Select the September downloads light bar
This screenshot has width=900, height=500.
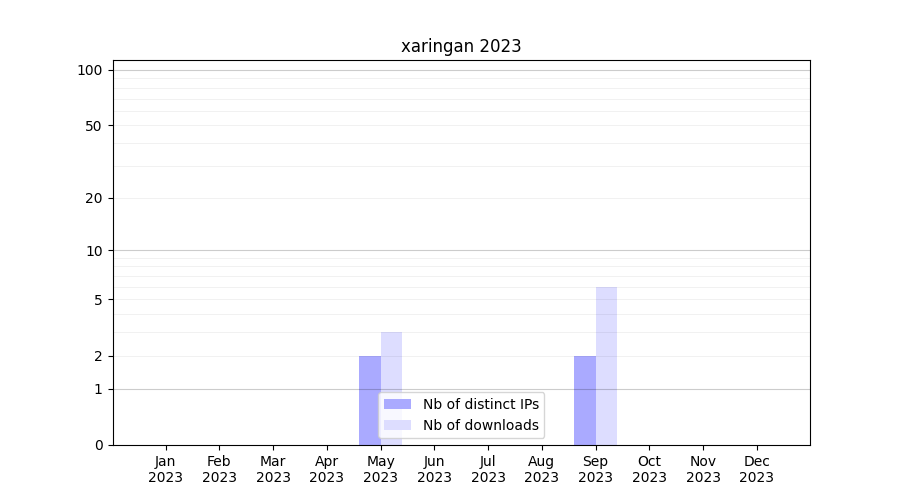(x=606, y=365)
